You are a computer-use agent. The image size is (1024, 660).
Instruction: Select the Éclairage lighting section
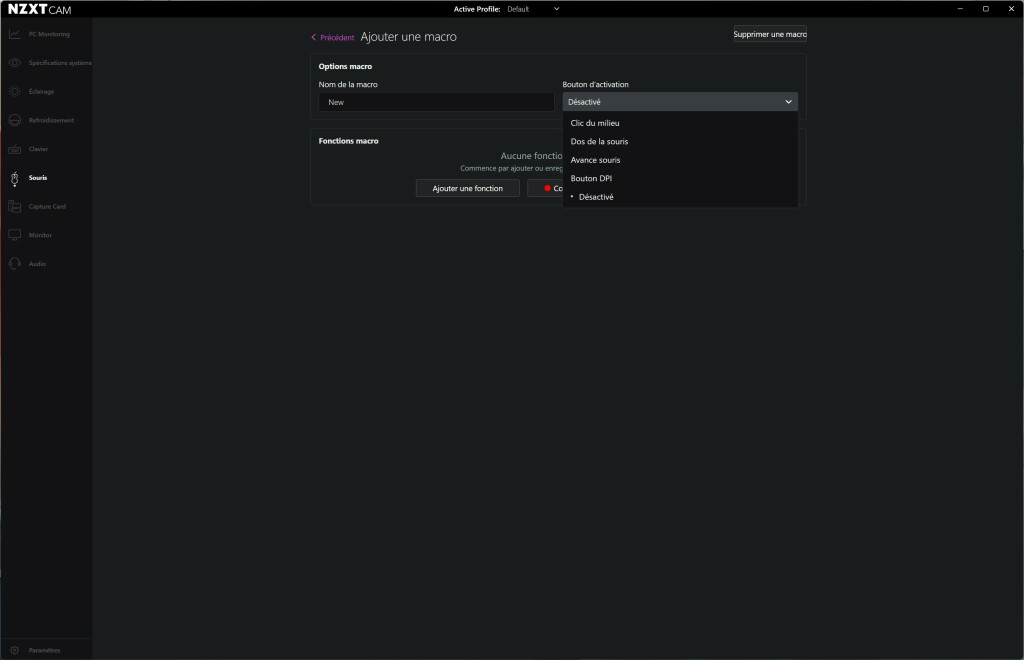click(x=42, y=91)
